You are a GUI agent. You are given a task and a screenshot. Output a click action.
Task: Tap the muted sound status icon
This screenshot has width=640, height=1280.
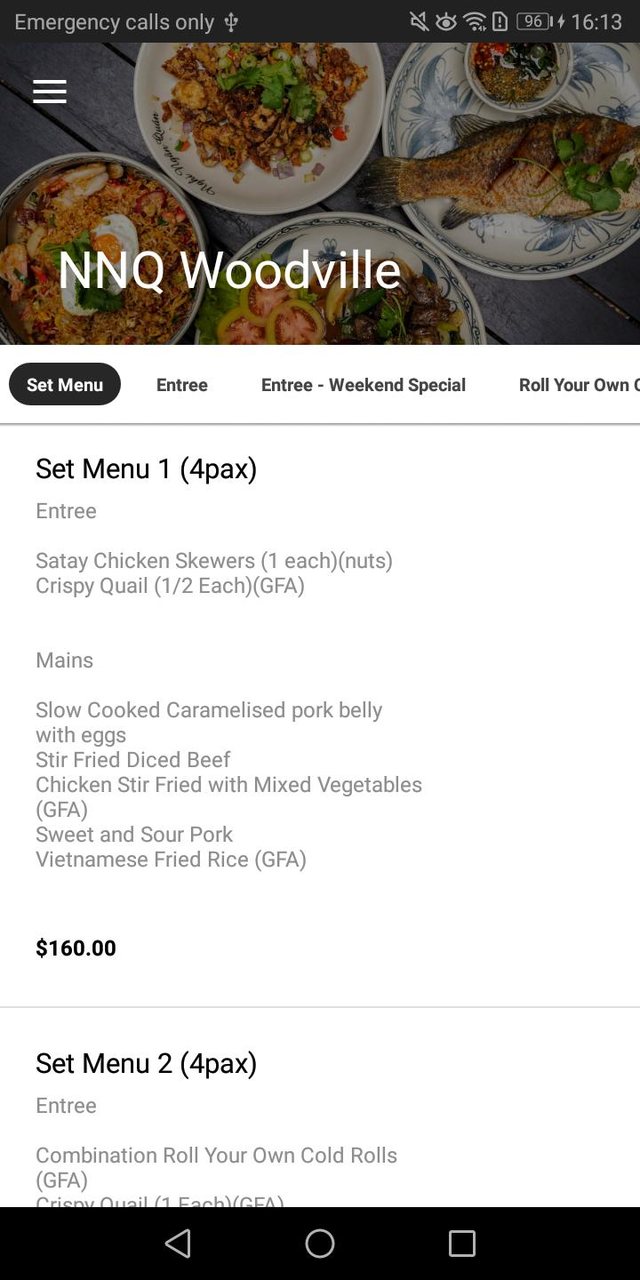pyautogui.click(x=419, y=22)
